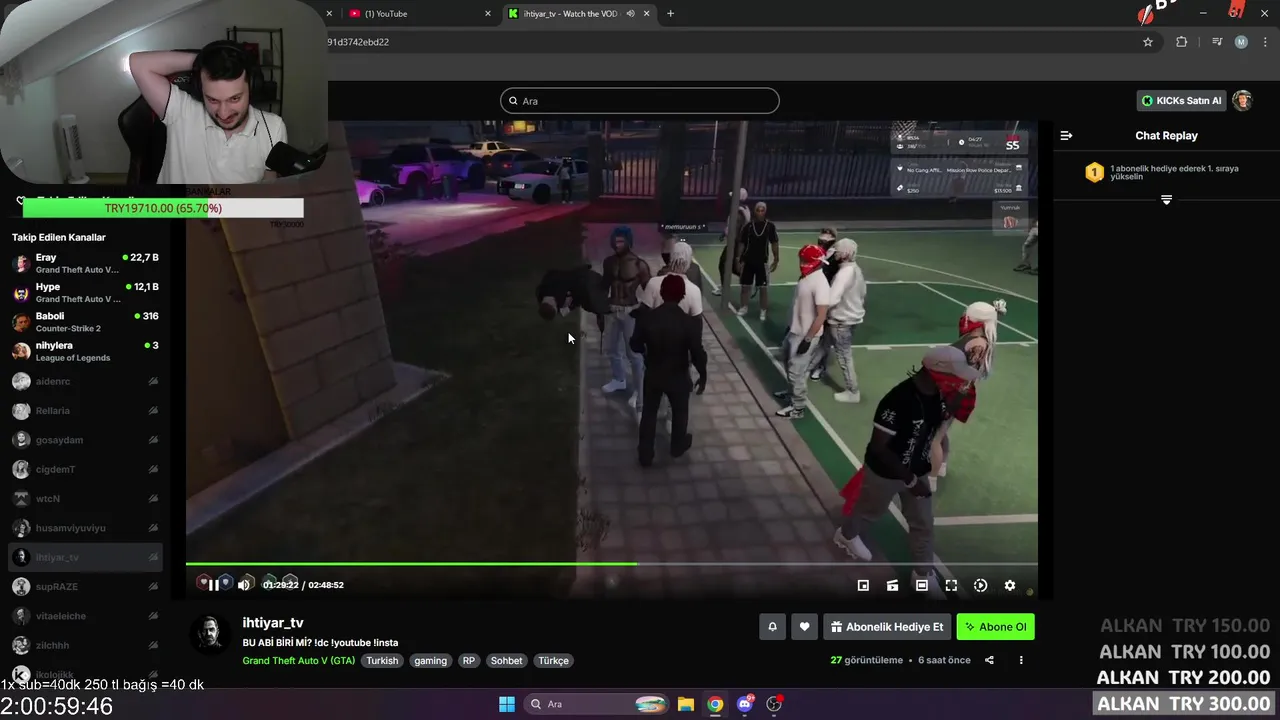Open the Chrome extensions puzzle icon
The width and height of the screenshot is (1280, 720).
[1181, 42]
